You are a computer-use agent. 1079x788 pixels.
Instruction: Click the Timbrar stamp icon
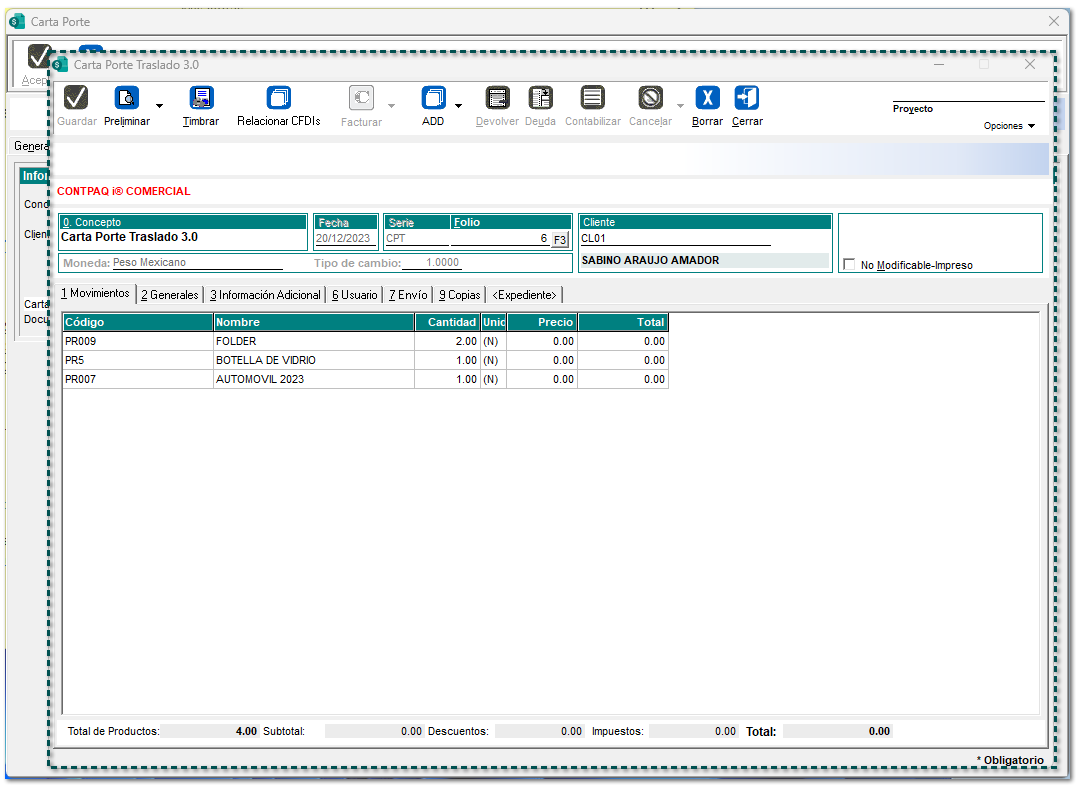201,98
